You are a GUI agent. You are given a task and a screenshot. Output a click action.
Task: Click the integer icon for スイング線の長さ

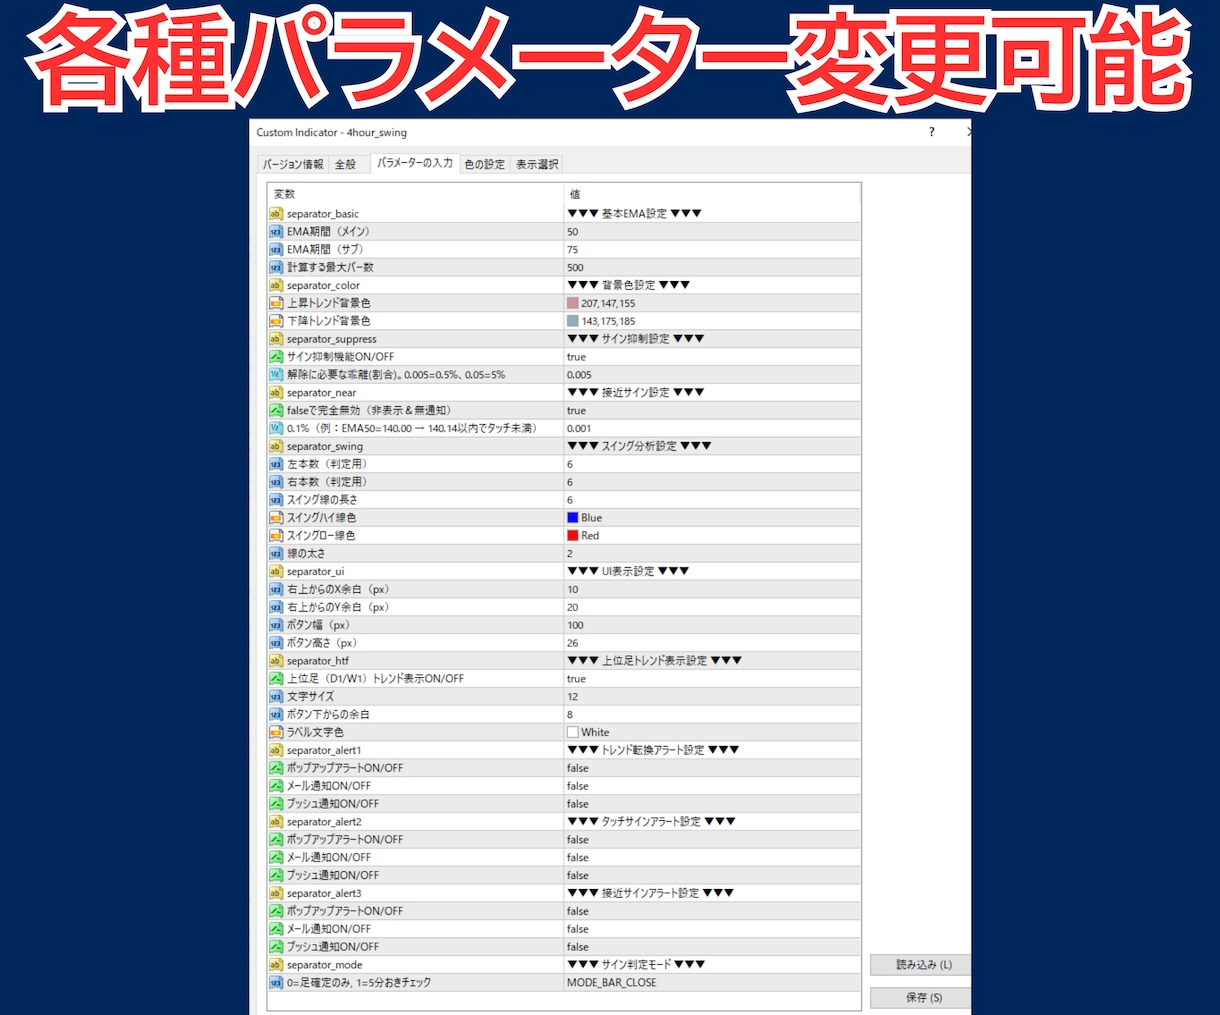pyautogui.click(x=276, y=500)
